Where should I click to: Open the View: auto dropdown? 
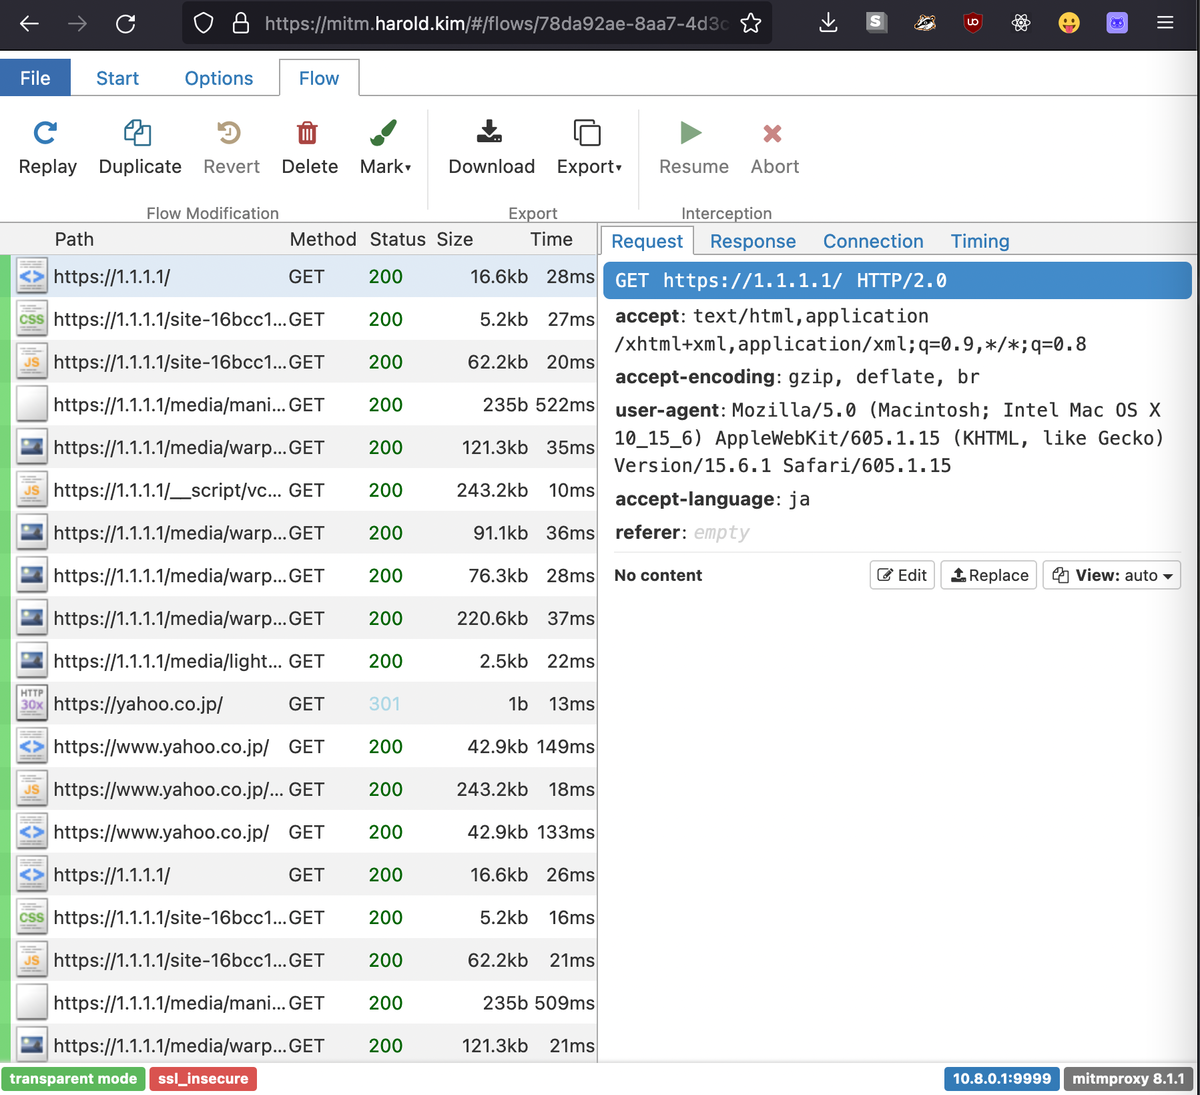pos(1112,575)
